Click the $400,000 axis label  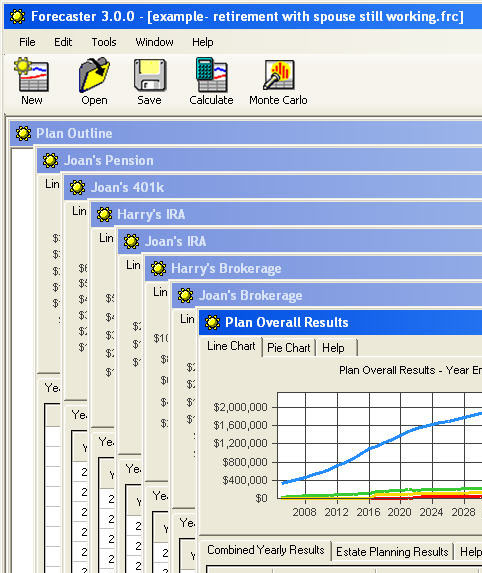click(x=244, y=480)
